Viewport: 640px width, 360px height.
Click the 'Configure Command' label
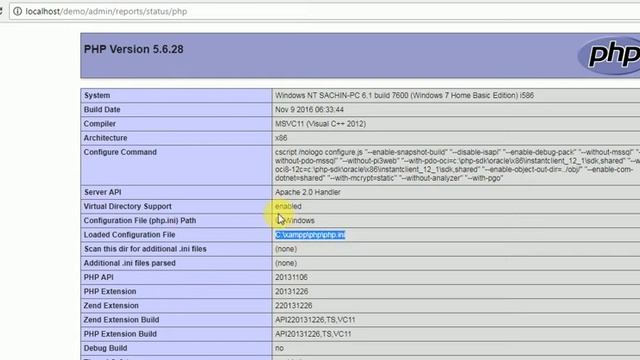click(120, 152)
